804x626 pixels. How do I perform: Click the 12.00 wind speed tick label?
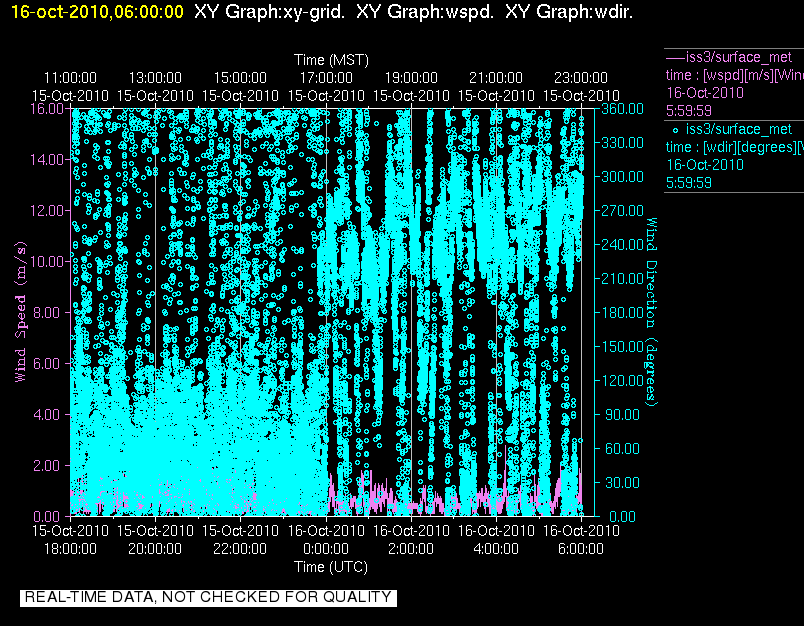tap(47, 211)
